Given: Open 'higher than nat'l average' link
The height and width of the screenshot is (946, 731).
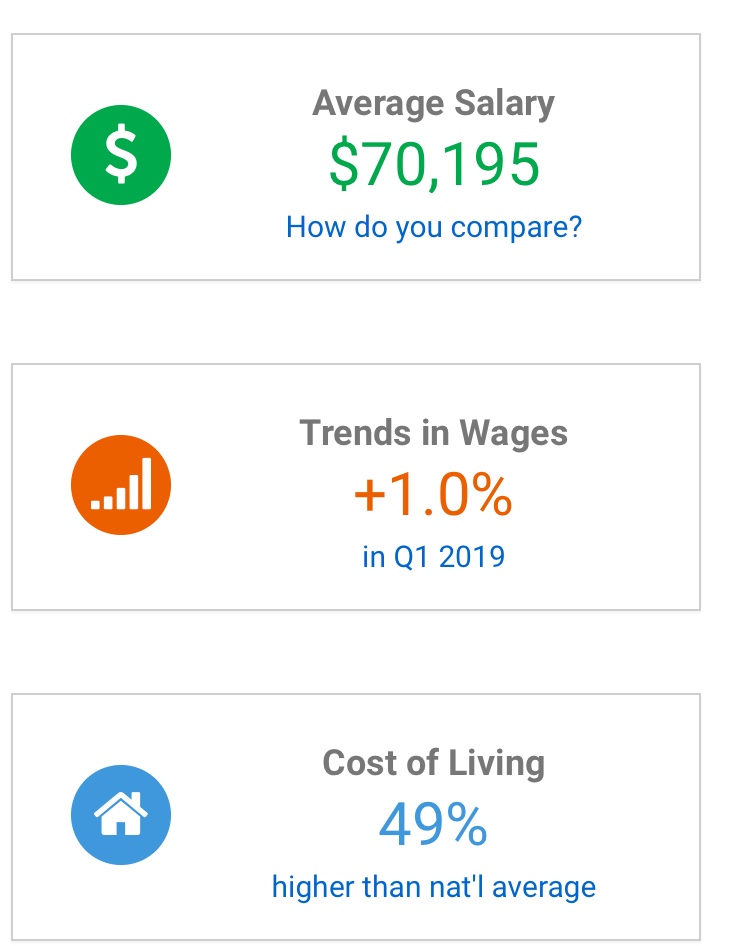Looking at the screenshot, I should (434, 888).
